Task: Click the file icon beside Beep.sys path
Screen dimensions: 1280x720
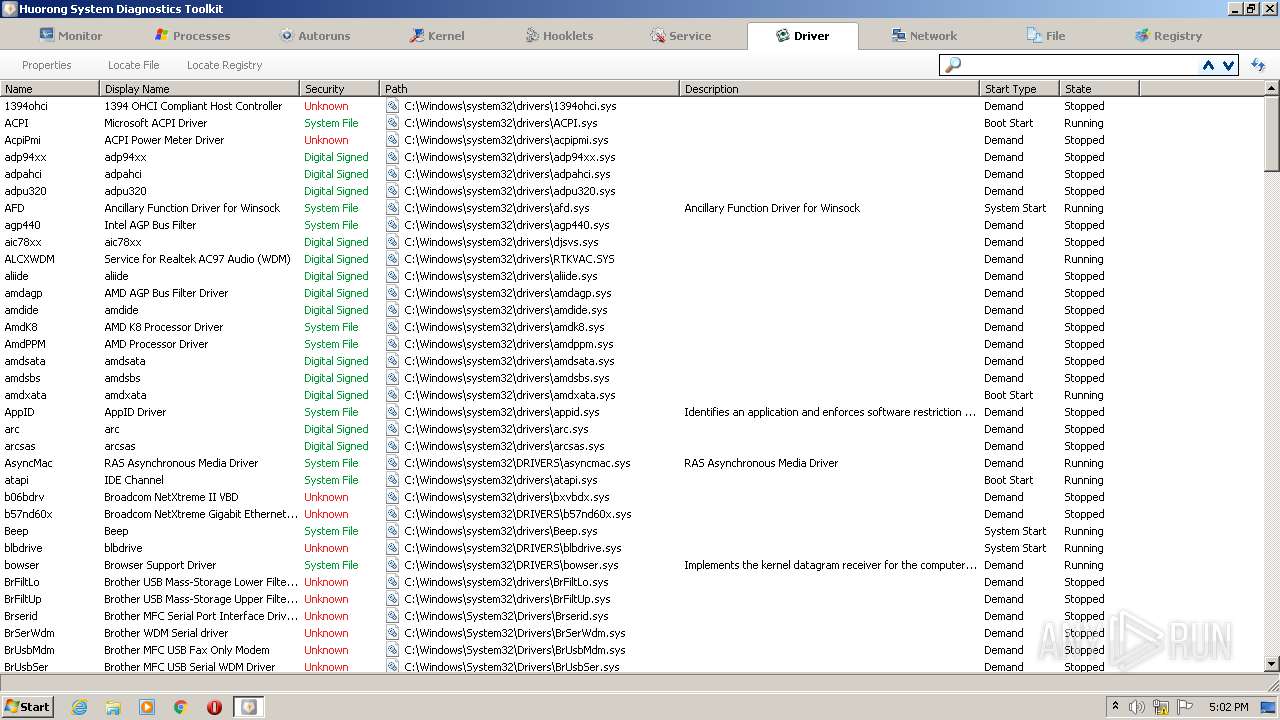Action: pos(393,531)
